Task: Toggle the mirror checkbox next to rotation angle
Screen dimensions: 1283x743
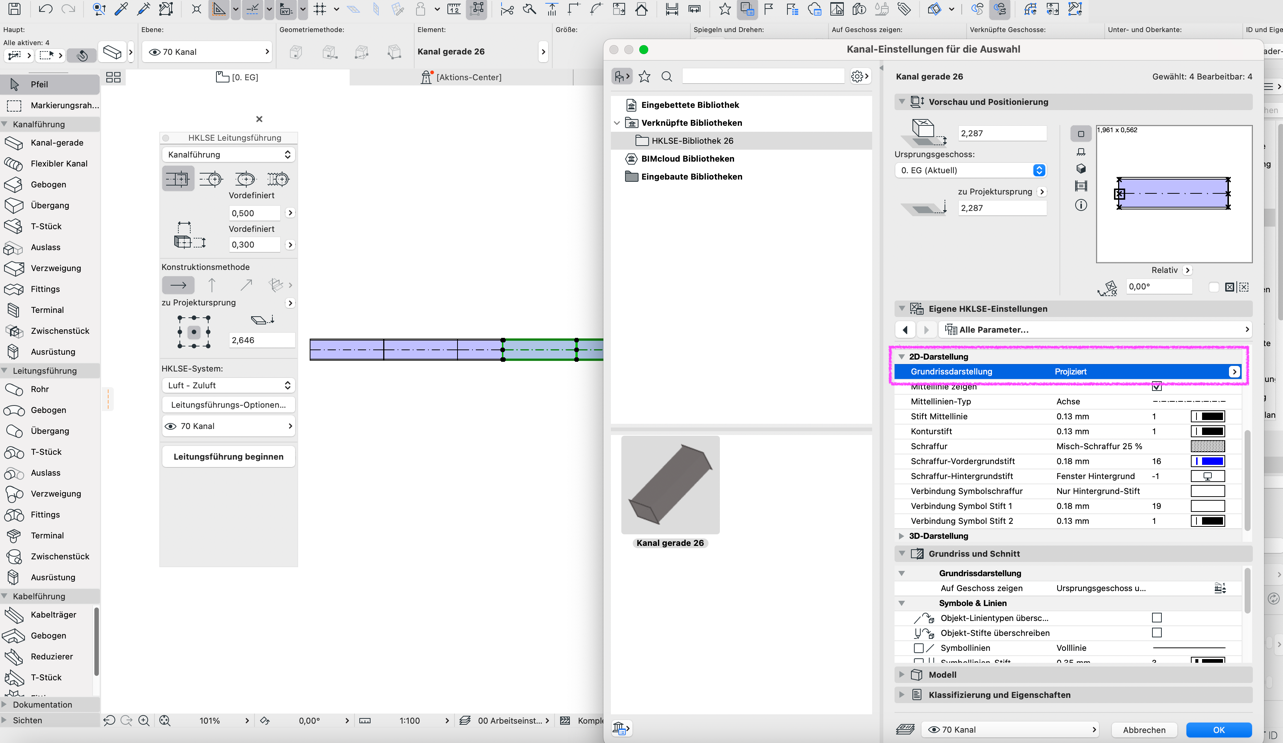Action: [1214, 287]
